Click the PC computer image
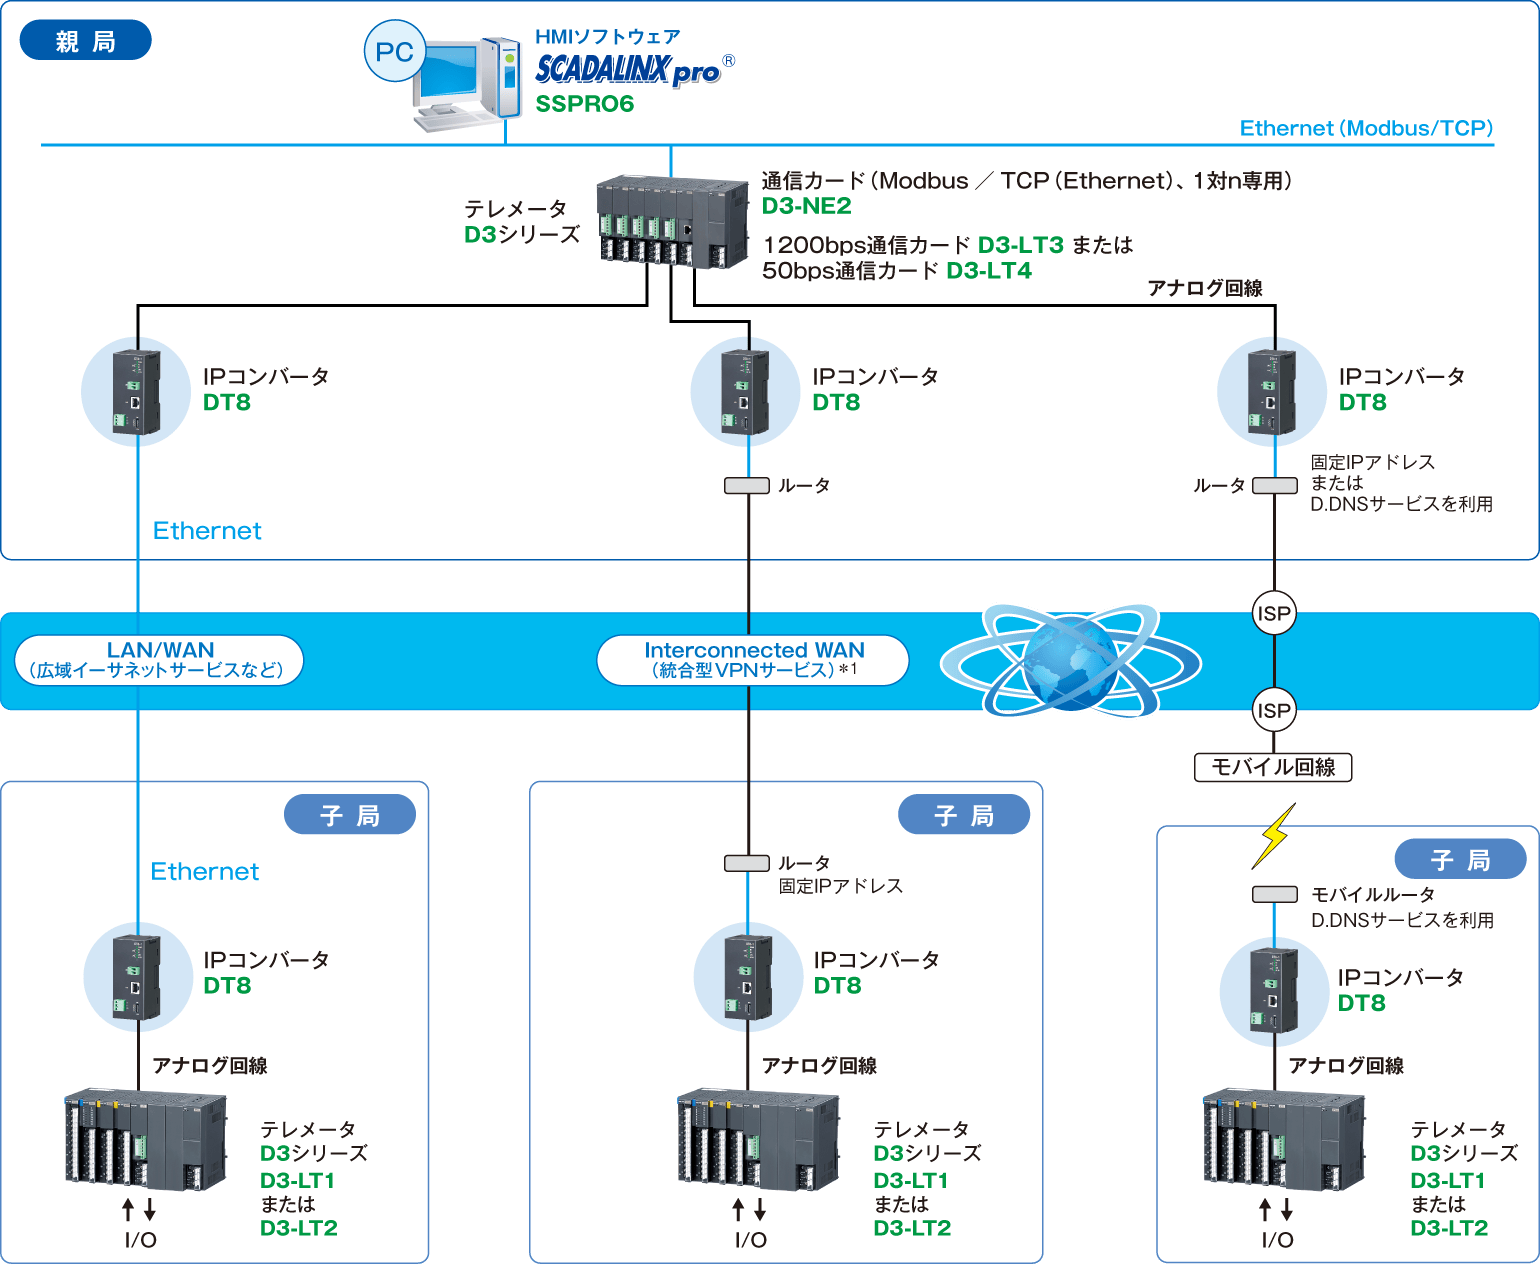Image resolution: width=1540 pixels, height=1264 pixels. pyautogui.click(x=468, y=85)
